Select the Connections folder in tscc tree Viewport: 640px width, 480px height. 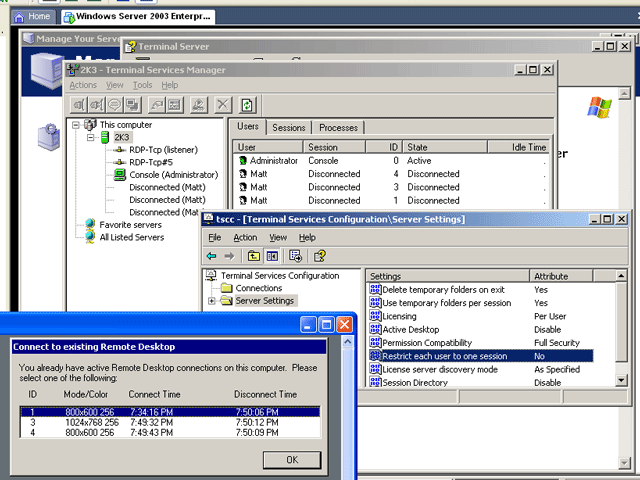point(259,288)
